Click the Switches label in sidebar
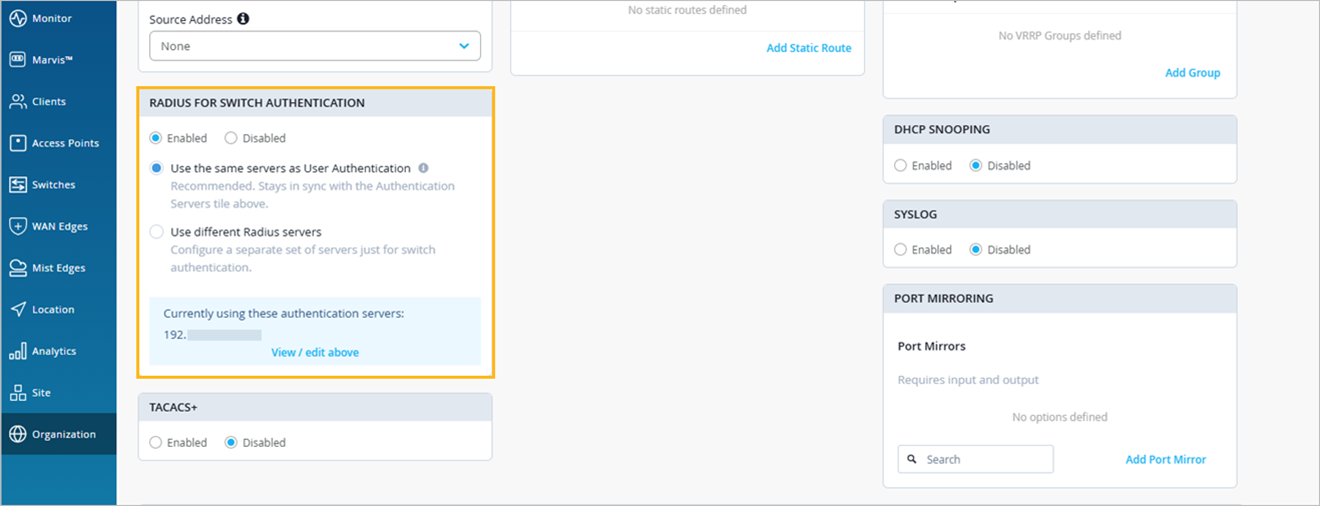The image size is (1320, 506). point(54,185)
